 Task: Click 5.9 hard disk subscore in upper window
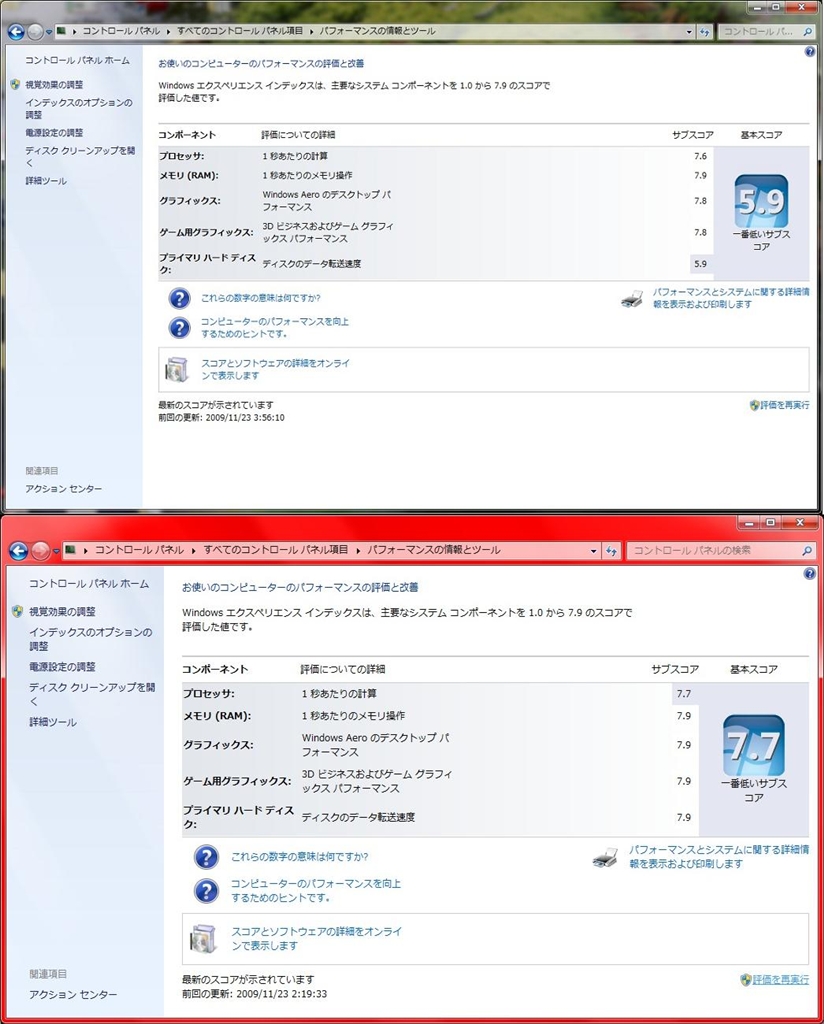click(x=700, y=264)
